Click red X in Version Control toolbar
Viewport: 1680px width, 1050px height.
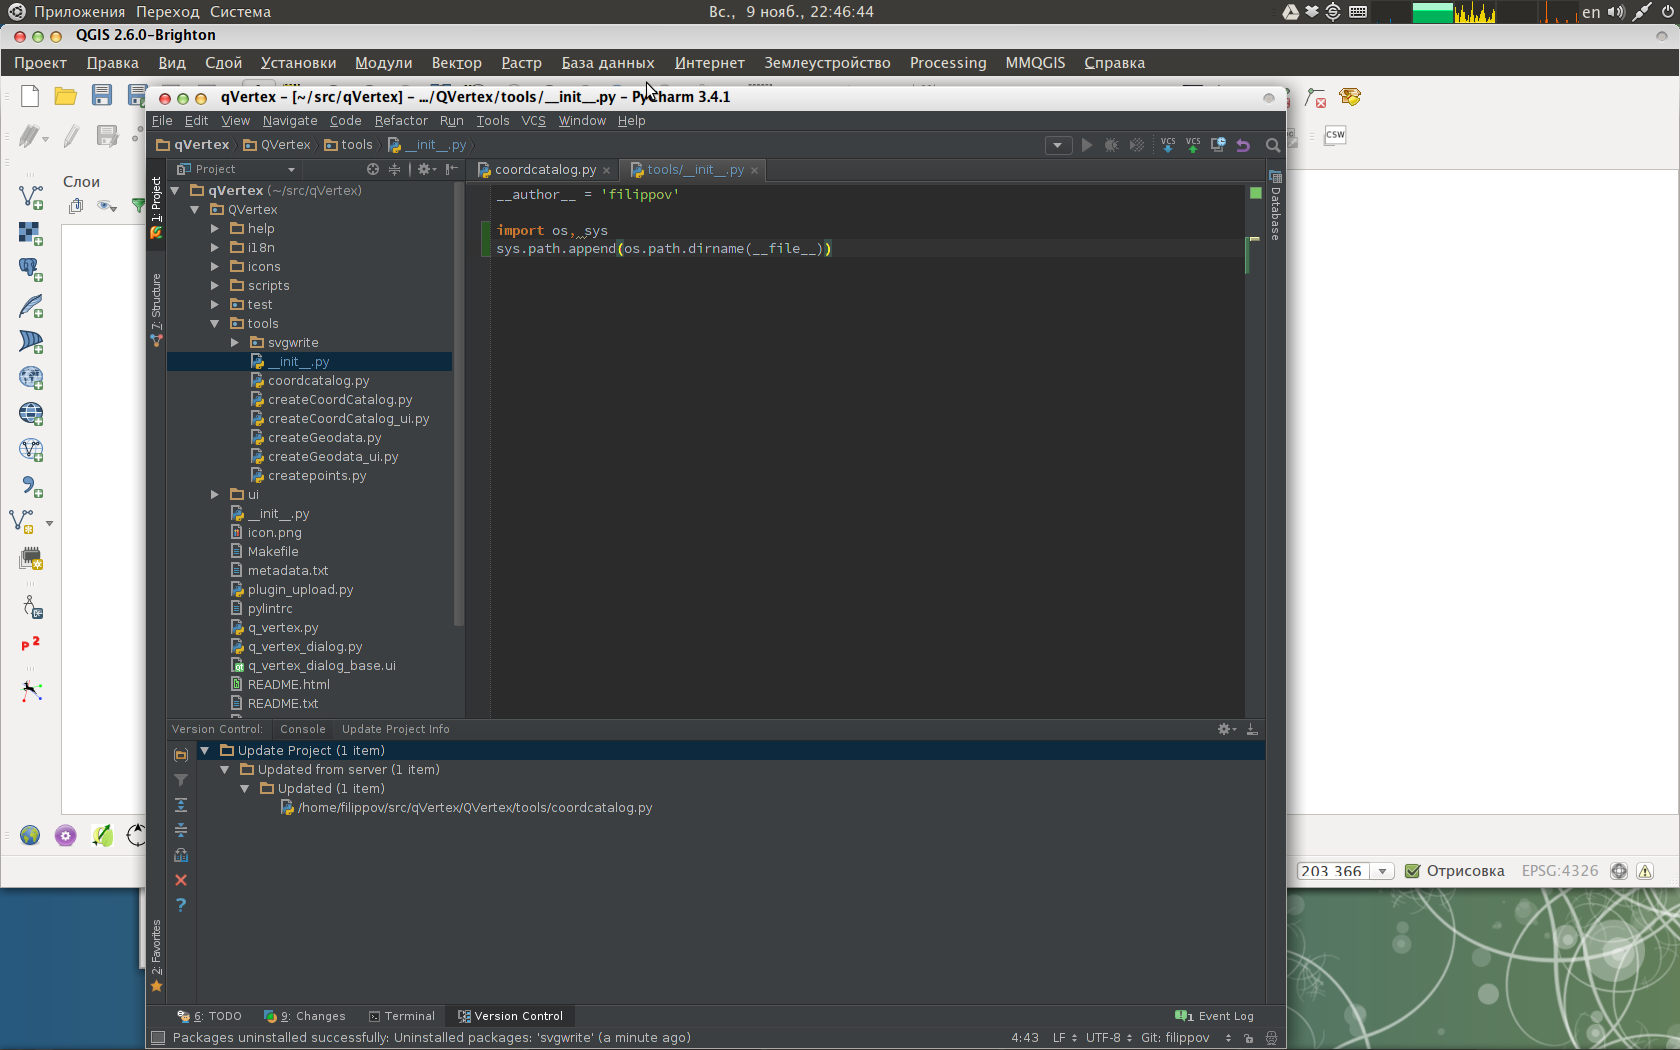click(x=181, y=880)
